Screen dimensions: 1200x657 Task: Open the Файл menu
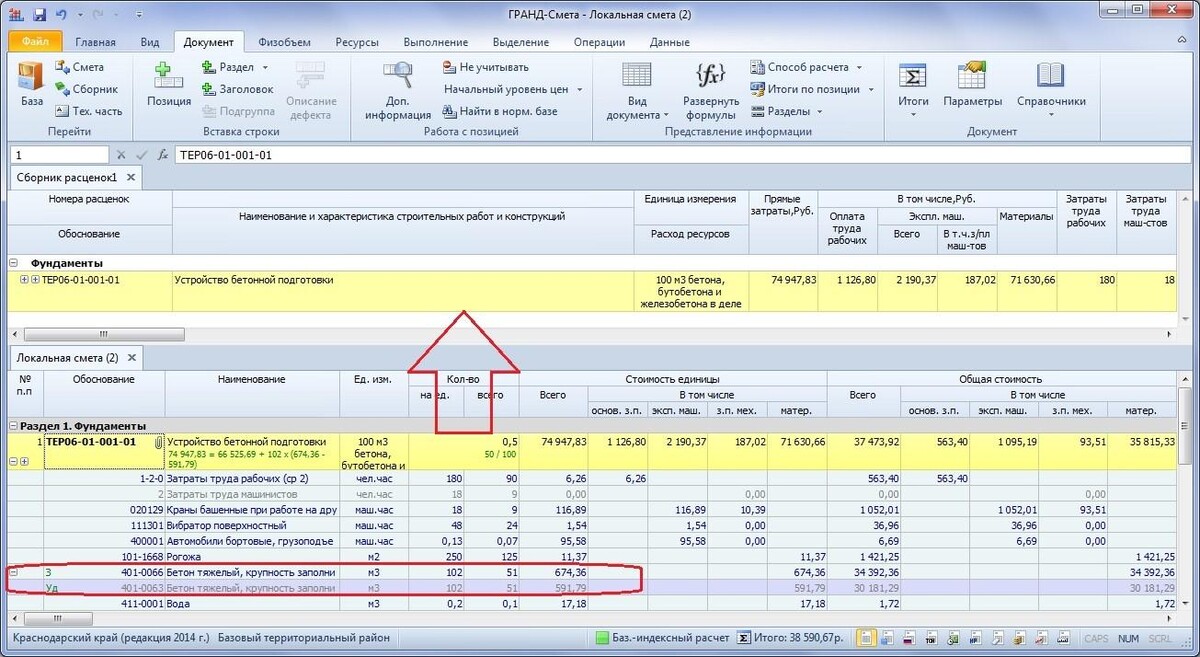pyautogui.click(x=35, y=42)
